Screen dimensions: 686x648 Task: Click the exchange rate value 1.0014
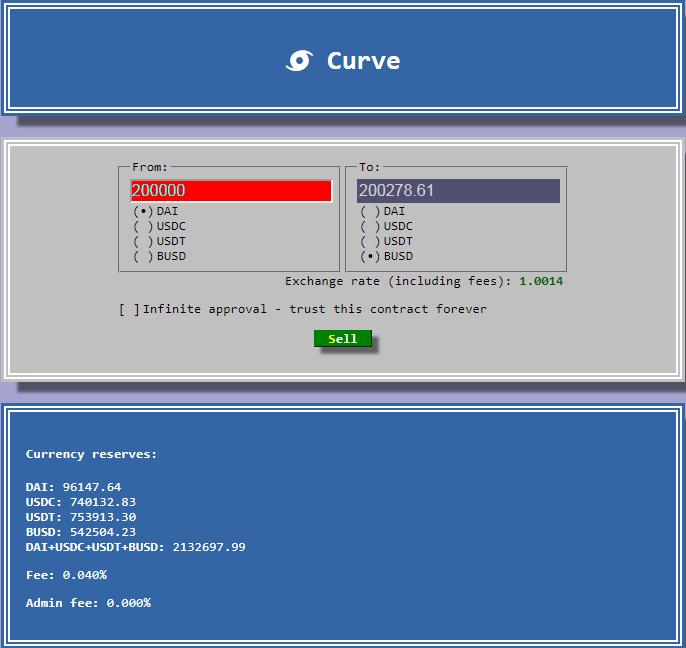[x=541, y=281]
